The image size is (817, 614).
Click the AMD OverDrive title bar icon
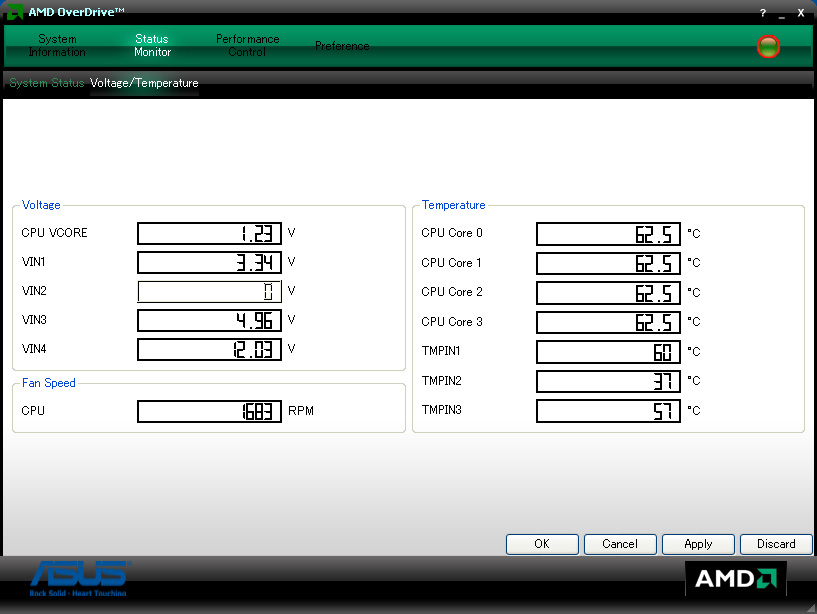pos(15,11)
